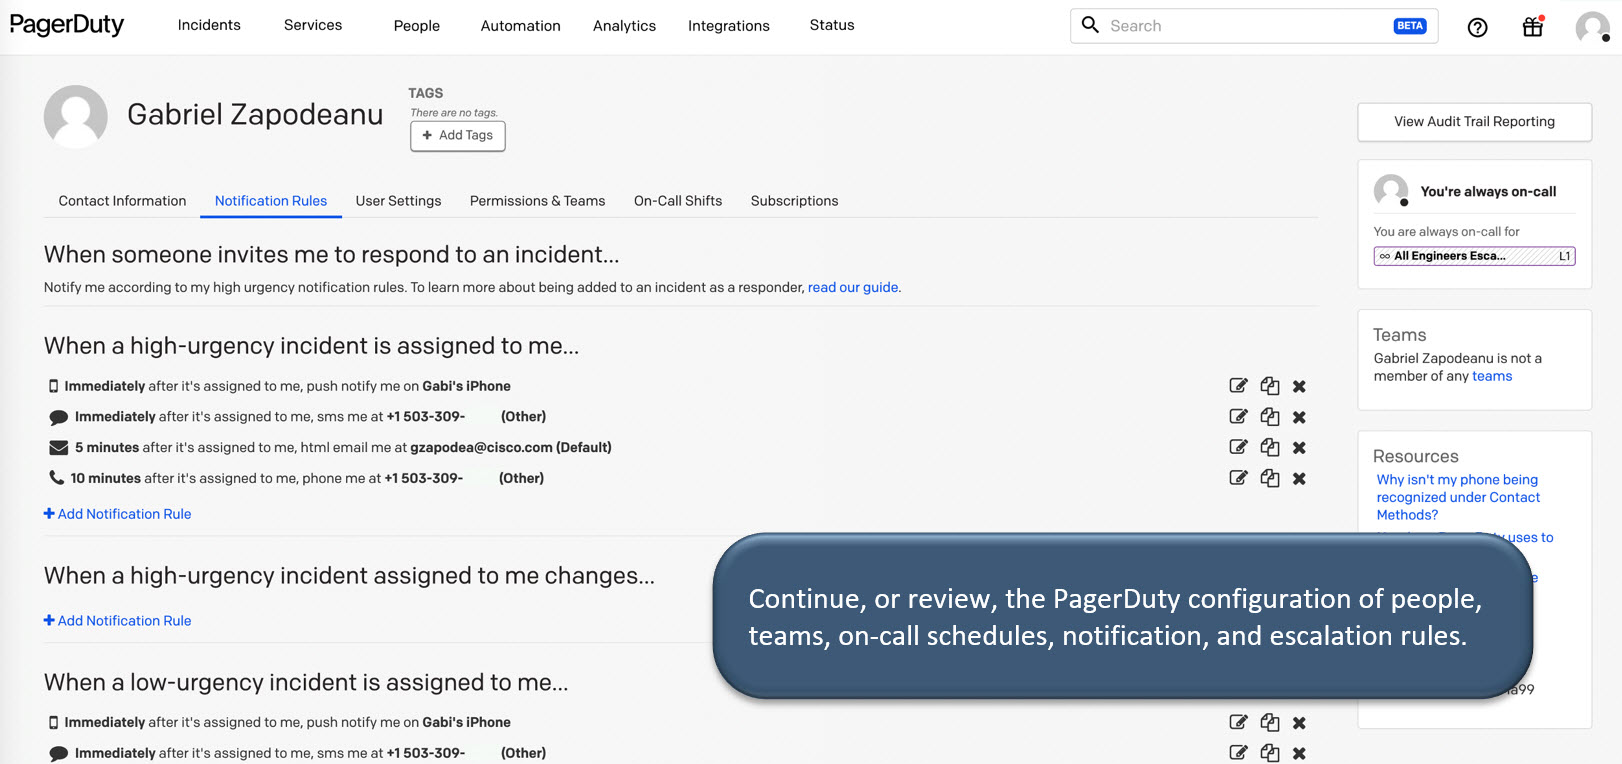1622x764 pixels.
Task: Copy the 5 minutes email rule
Action: tap(1270, 447)
